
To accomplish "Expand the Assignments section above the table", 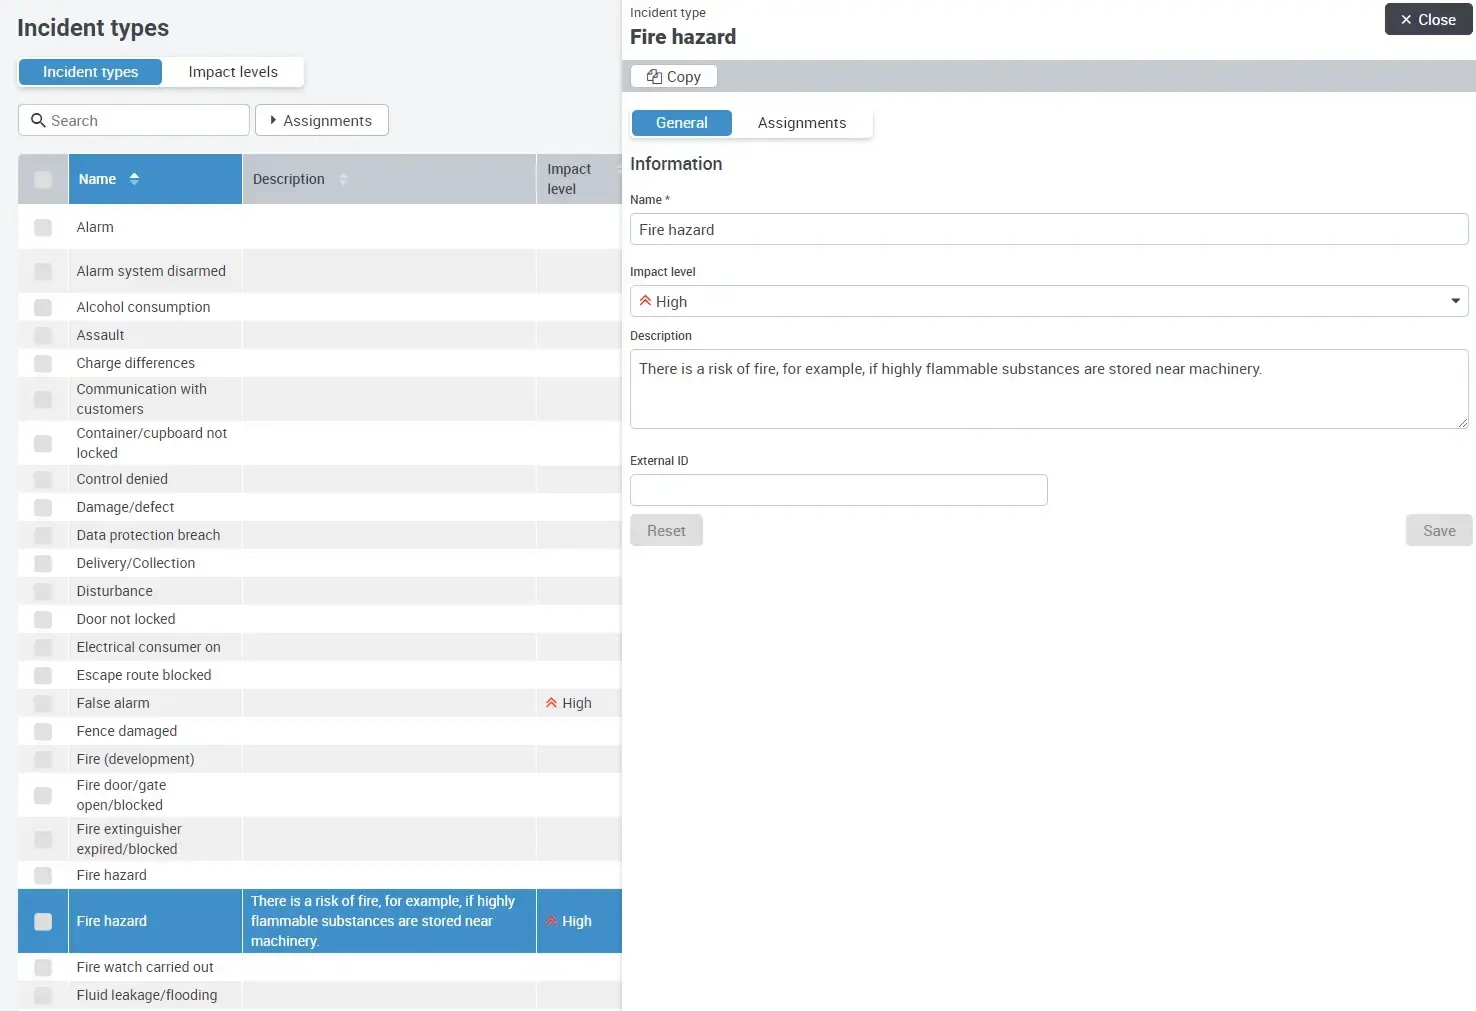I will 321,120.
